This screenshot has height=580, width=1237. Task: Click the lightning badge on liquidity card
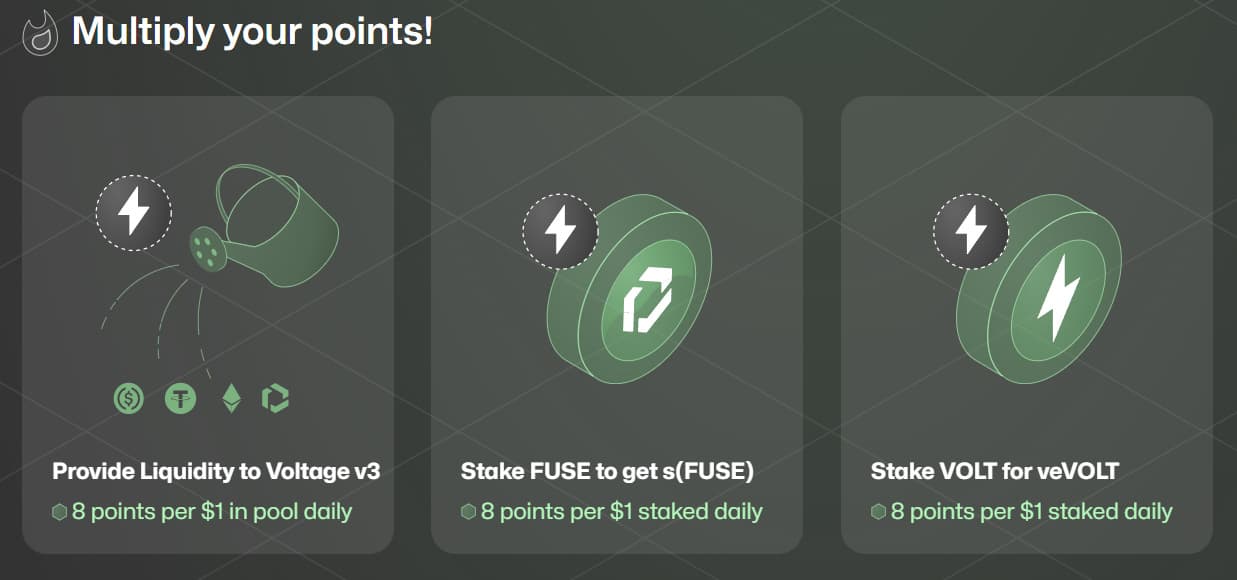tap(134, 212)
